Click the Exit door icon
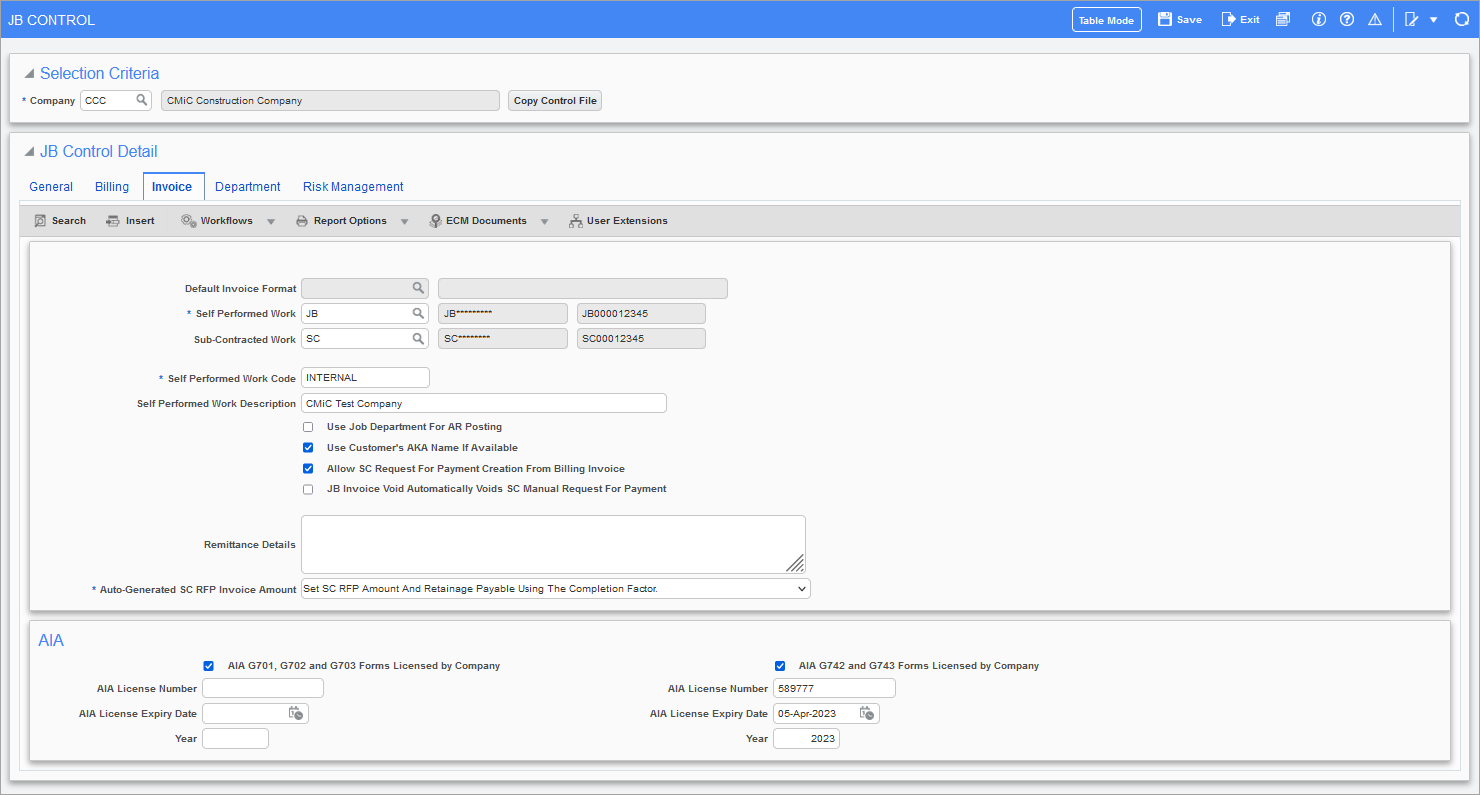Image resolution: width=1480 pixels, height=795 pixels. click(1229, 19)
